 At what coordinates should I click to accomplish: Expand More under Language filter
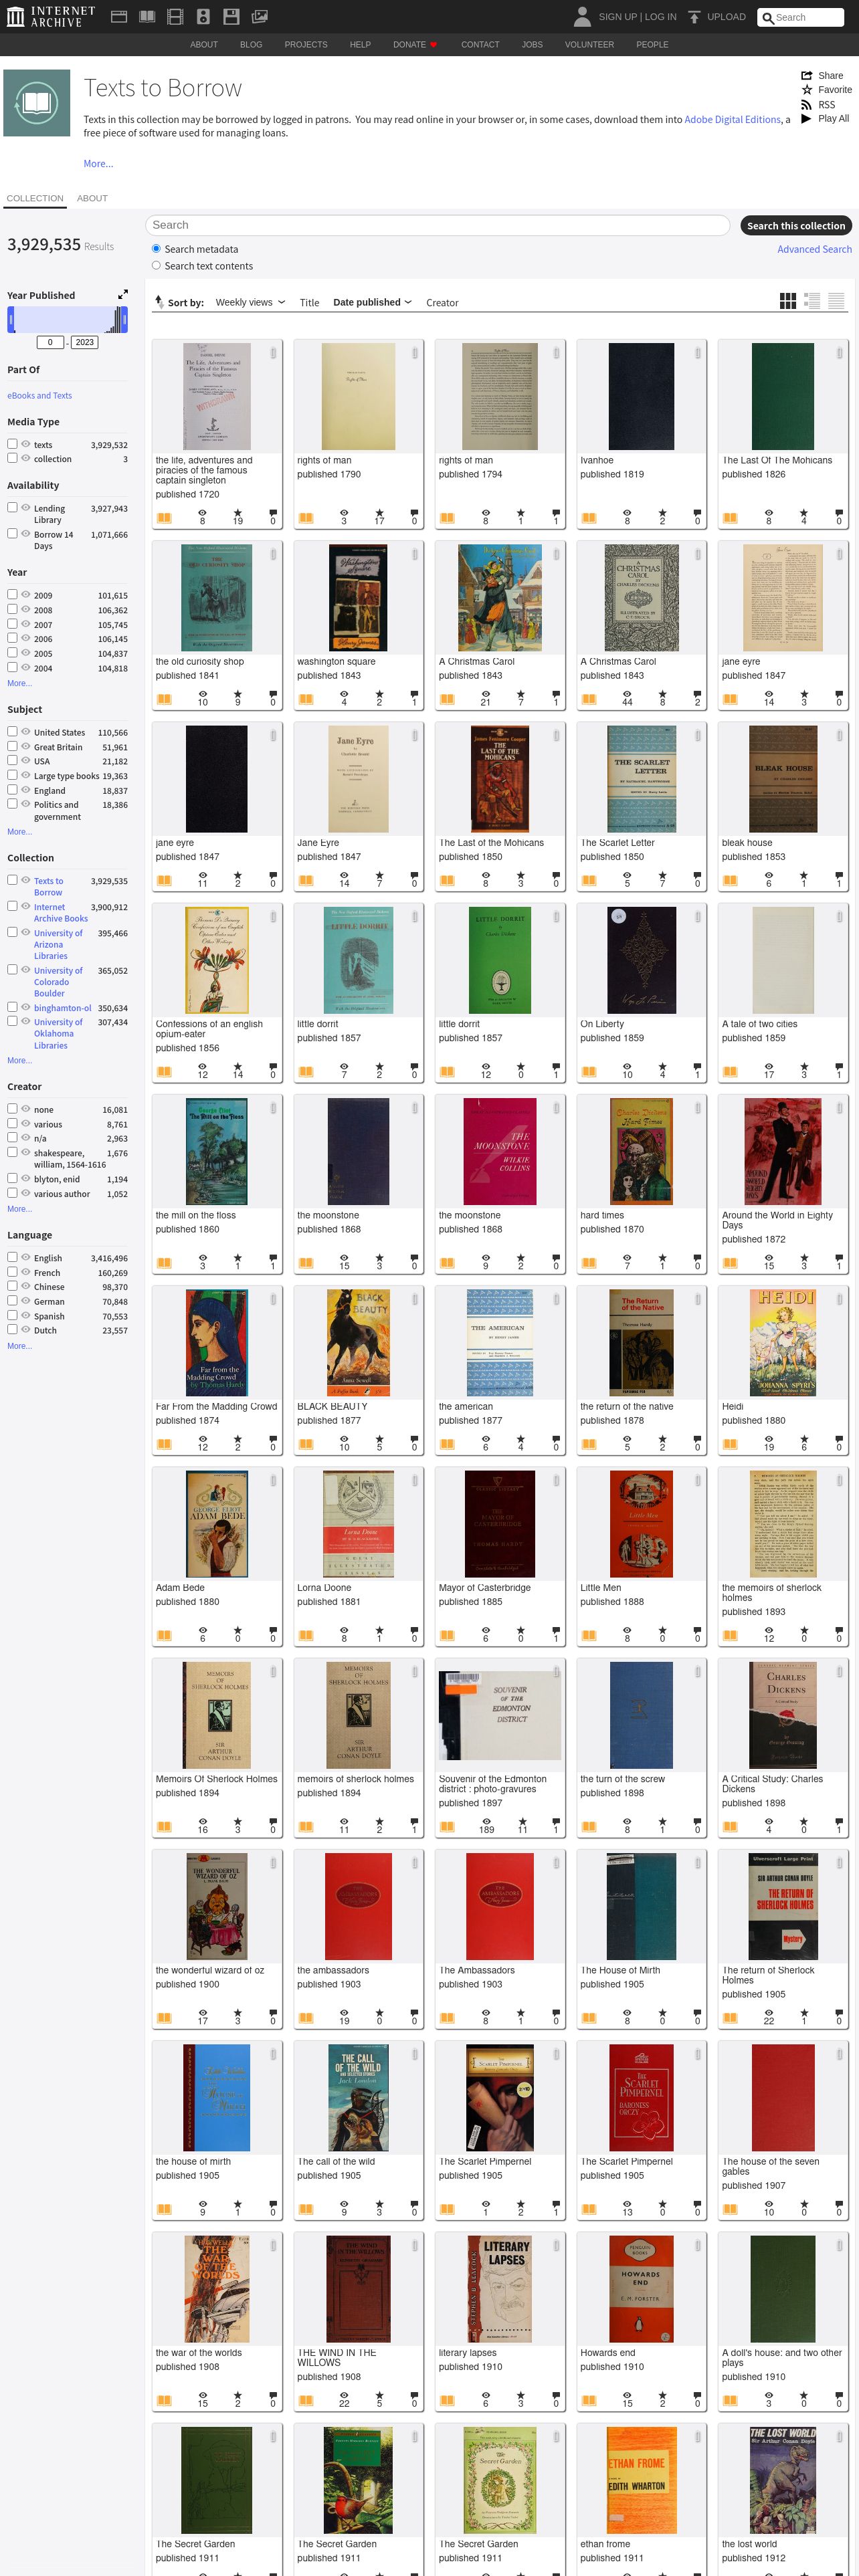click(x=19, y=1346)
